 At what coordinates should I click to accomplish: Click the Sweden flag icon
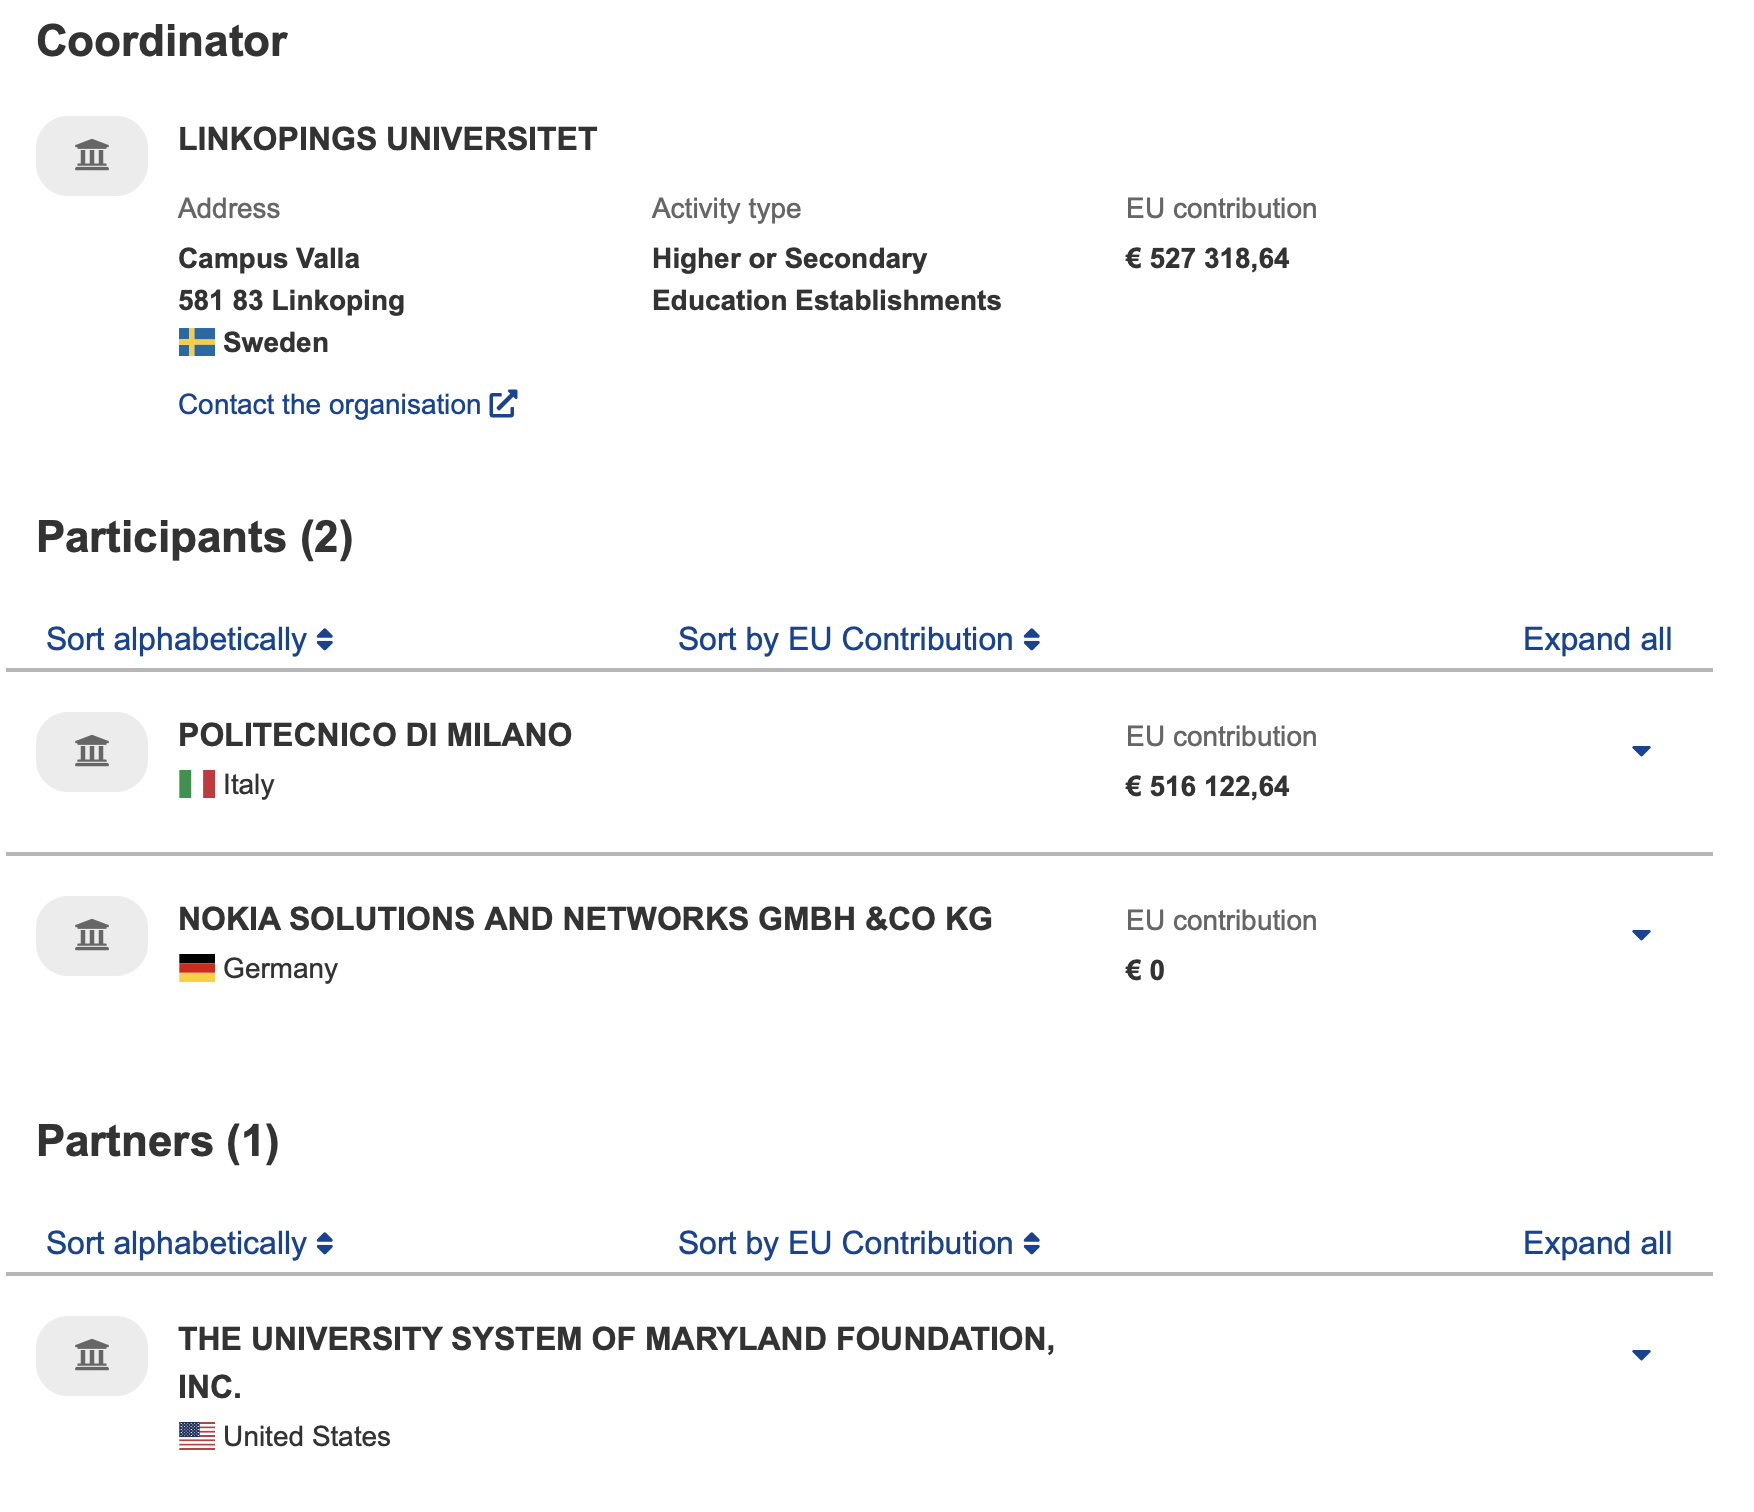click(197, 342)
